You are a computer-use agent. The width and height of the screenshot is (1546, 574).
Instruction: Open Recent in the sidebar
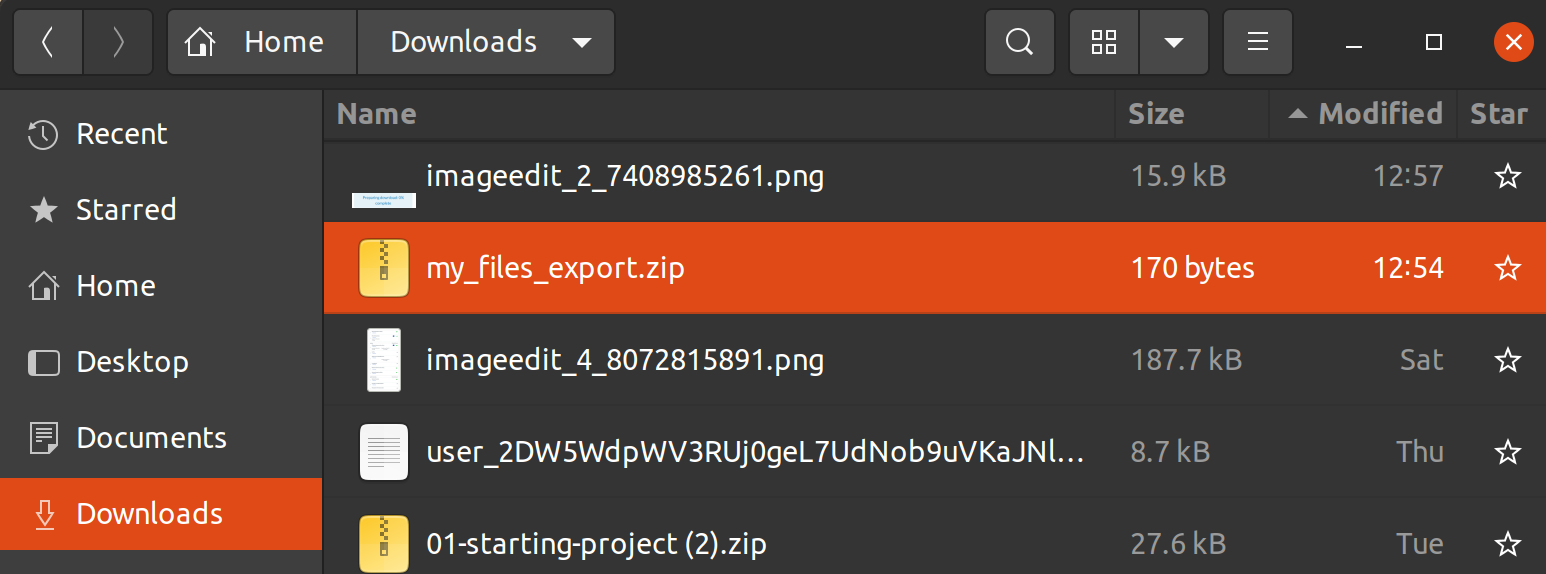pos(122,134)
